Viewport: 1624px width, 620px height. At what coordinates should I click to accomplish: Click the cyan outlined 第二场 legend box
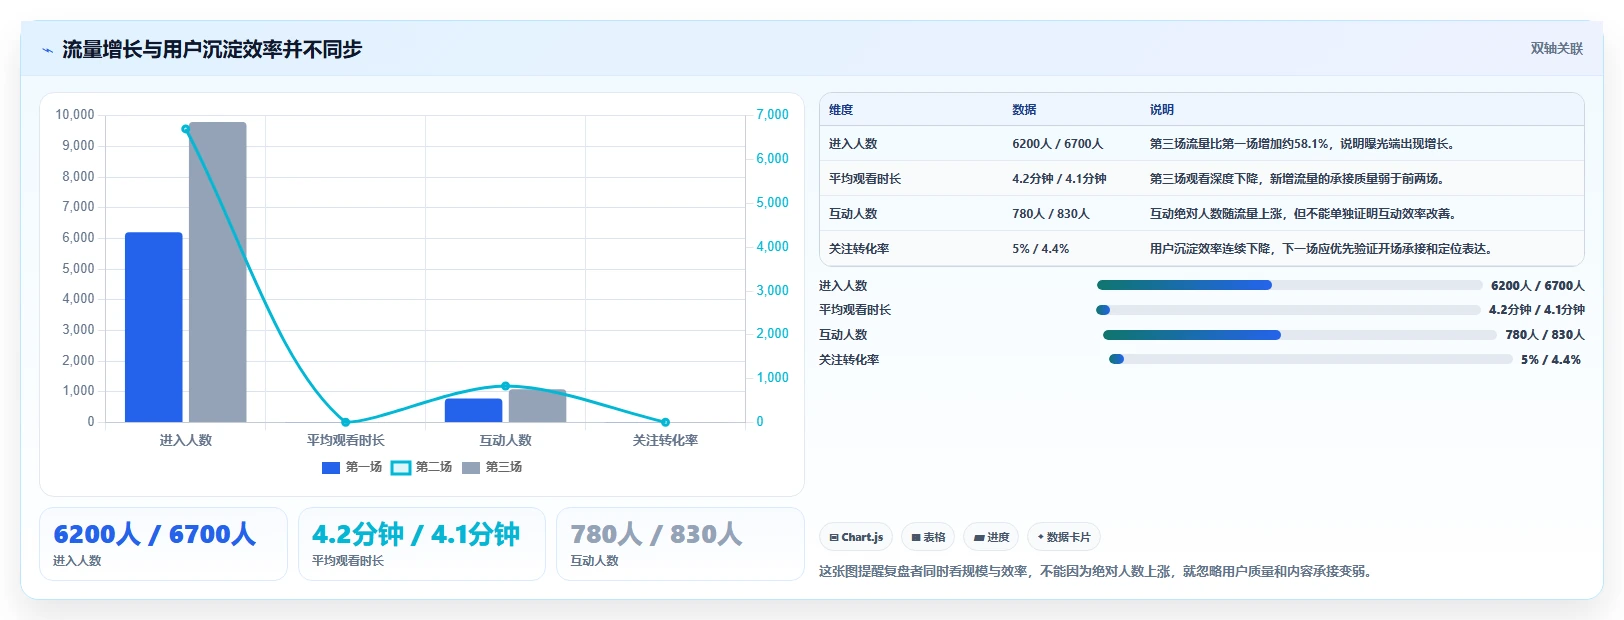tap(400, 467)
